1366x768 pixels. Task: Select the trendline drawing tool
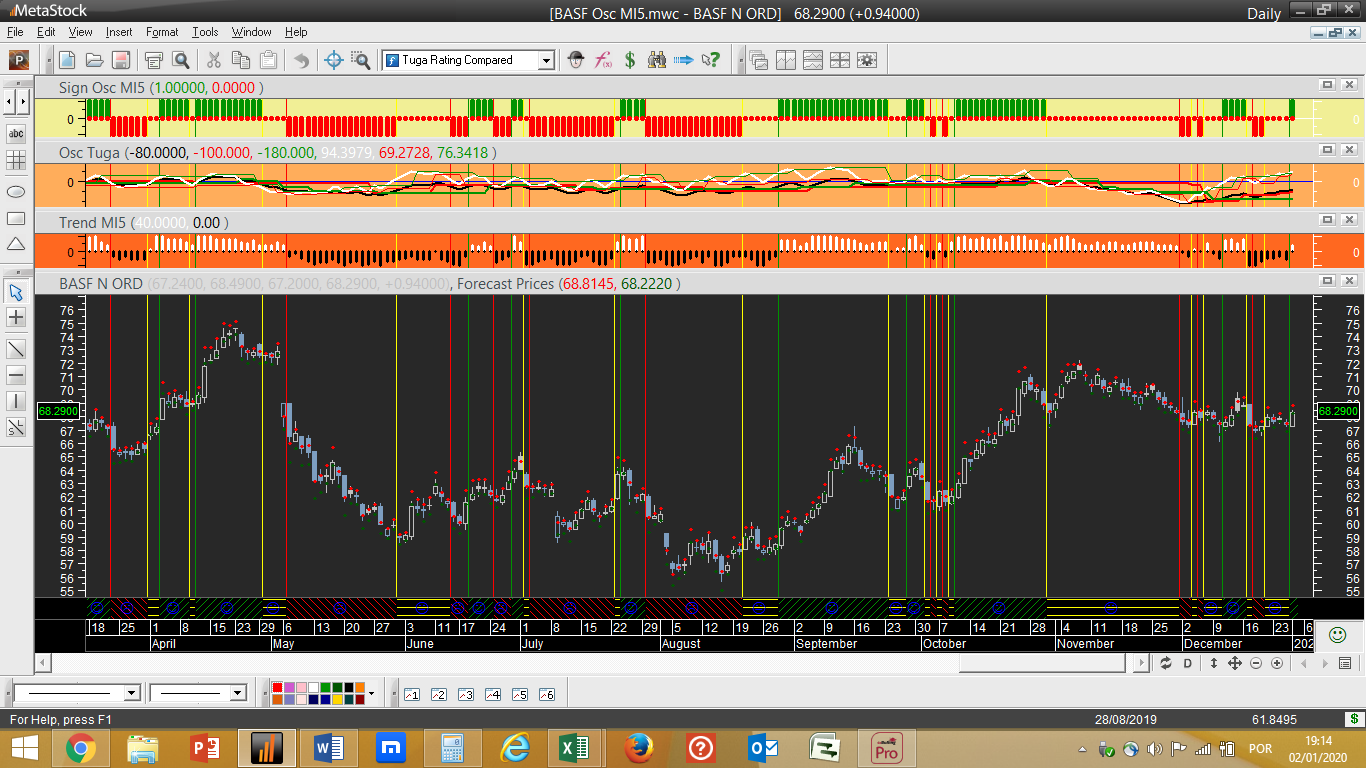[x=16, y=349]
